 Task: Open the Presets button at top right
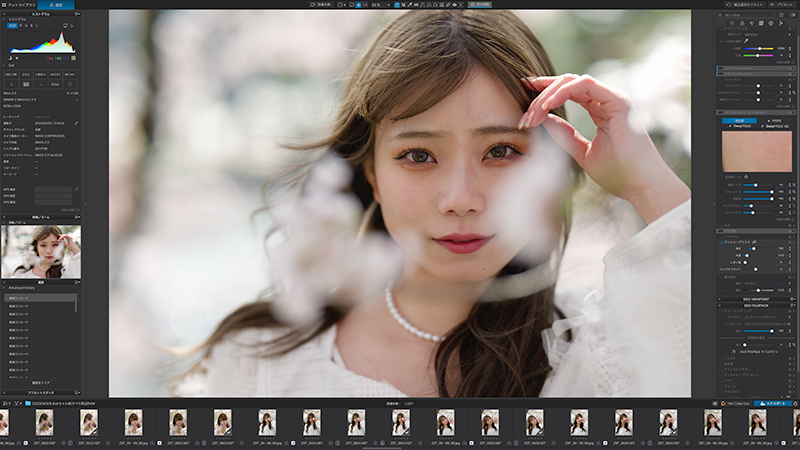pos(783,5)
